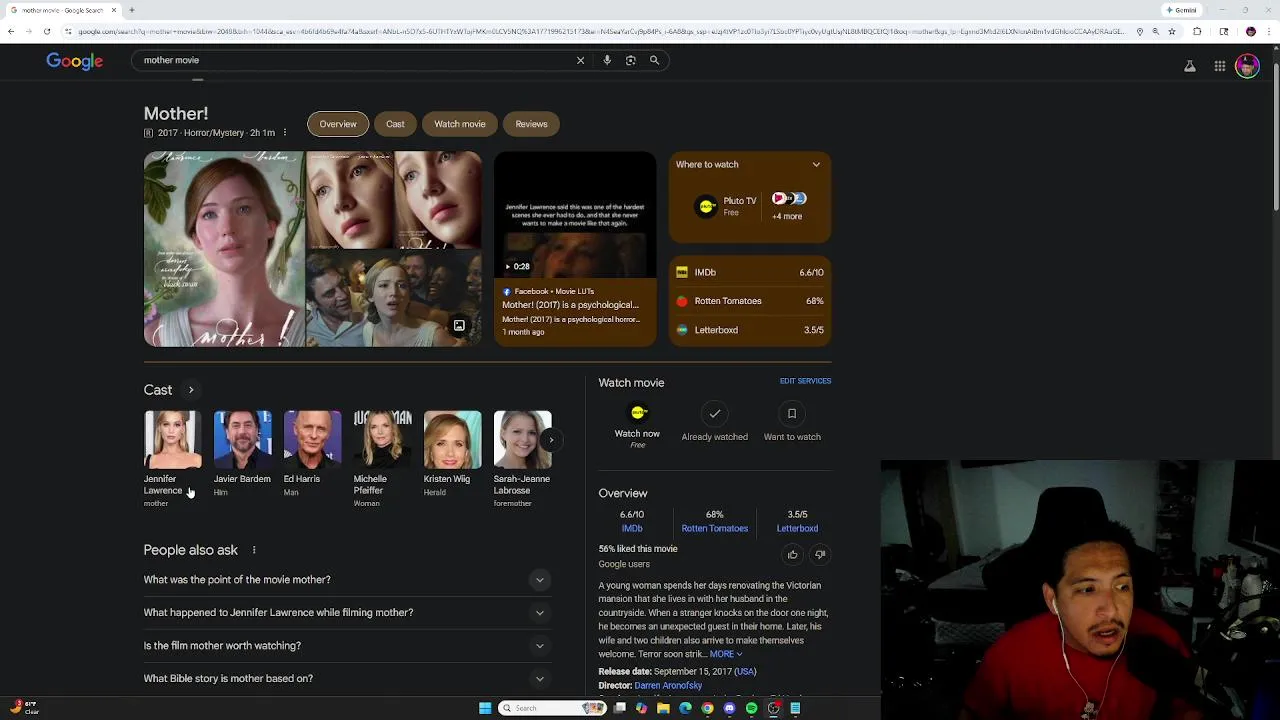Open the IMDb 6.6/10 rating row
Screen dimensions: 1280x720
click(750, 272)
